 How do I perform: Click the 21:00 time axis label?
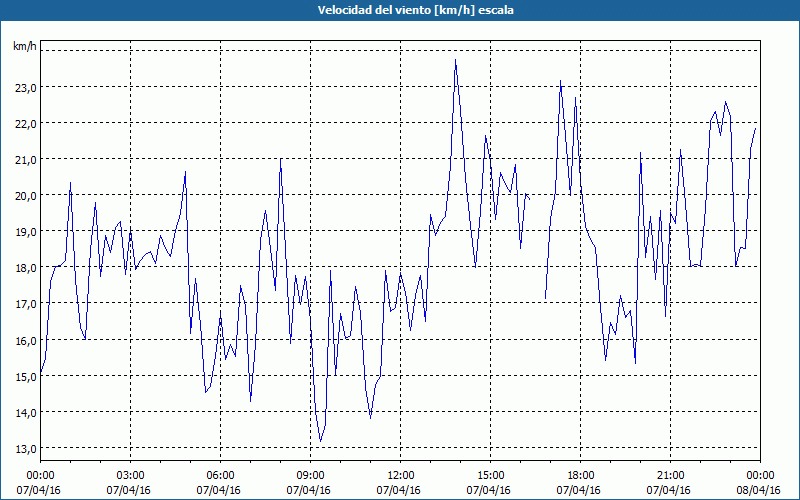coord(670,476)
